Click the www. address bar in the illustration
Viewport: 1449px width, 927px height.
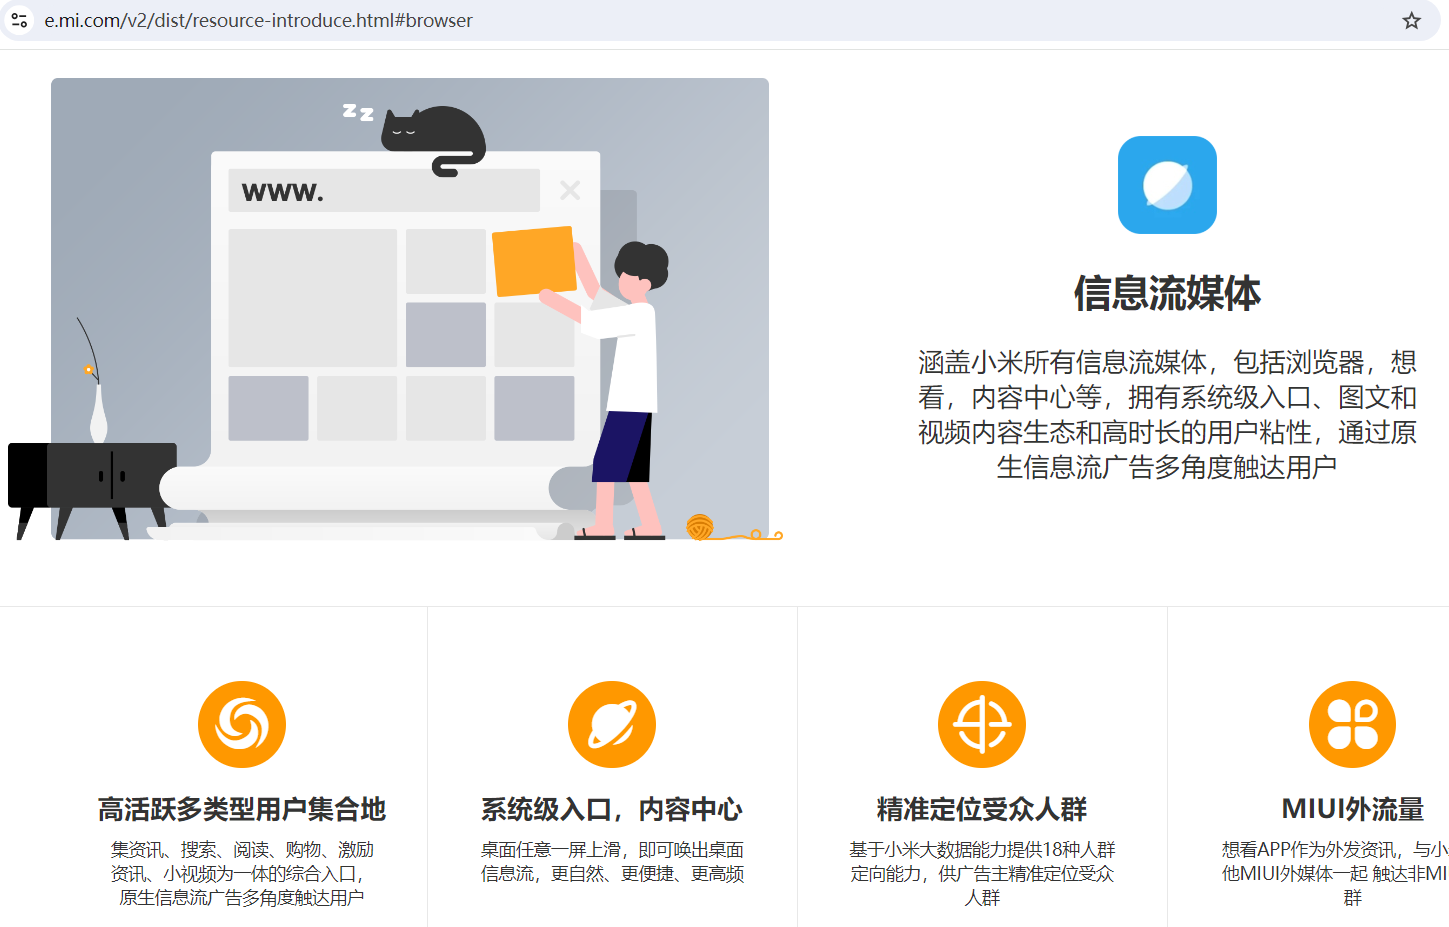(384, 191)
